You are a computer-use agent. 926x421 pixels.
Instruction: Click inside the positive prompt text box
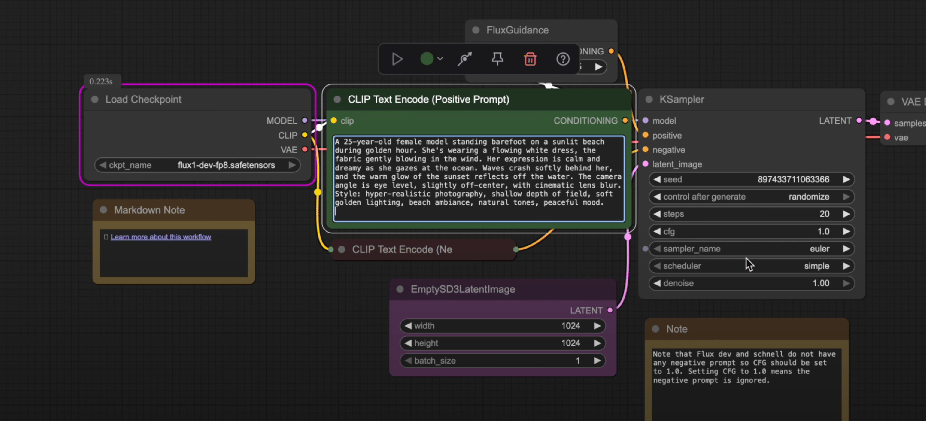click(x=479, y=179)
